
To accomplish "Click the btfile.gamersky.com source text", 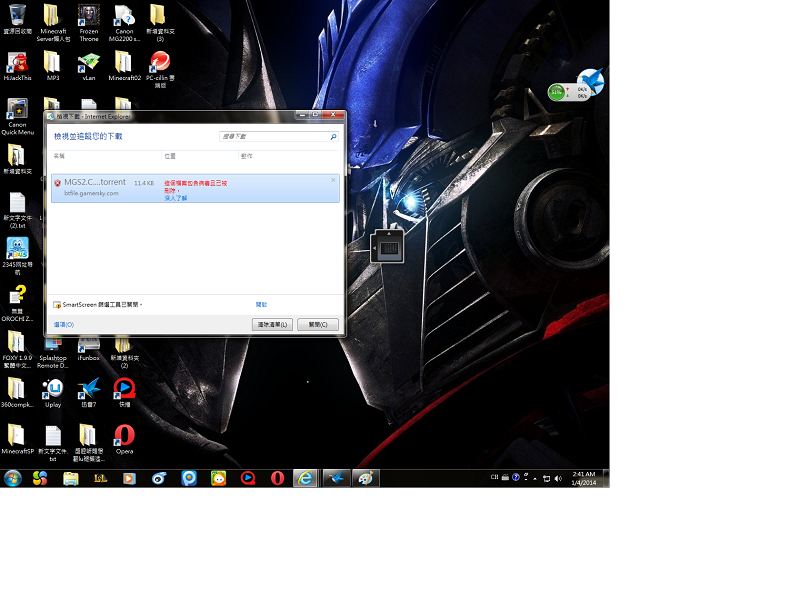I will point(91,193).
